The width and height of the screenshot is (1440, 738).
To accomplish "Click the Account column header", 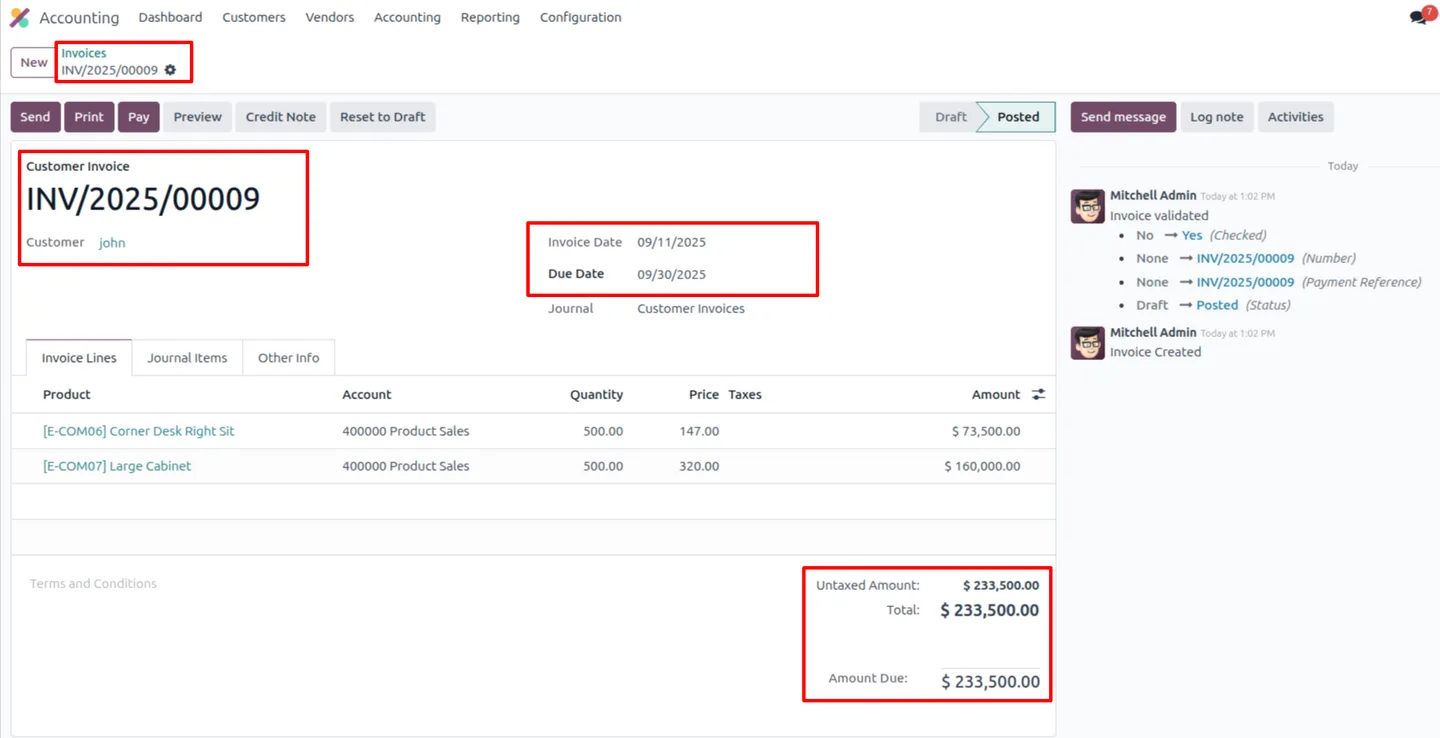I will [367, 395].
